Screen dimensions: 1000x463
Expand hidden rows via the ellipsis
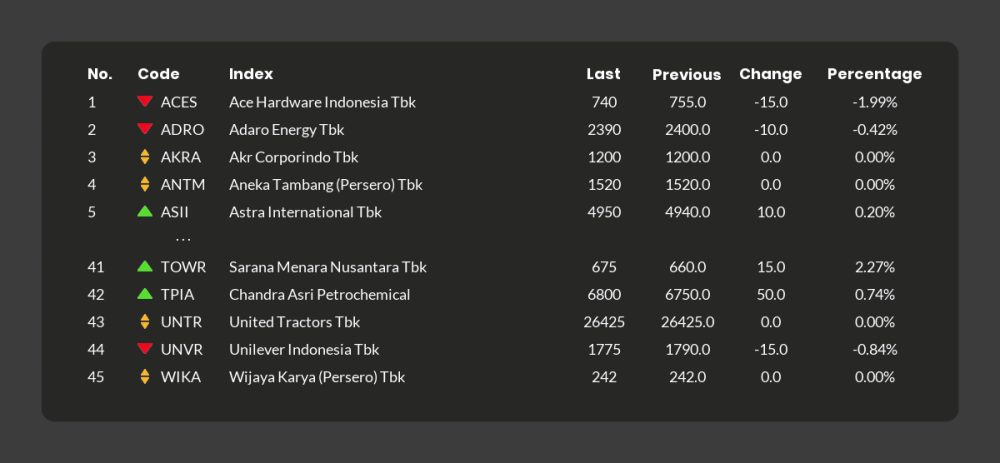pyautogui.click(x=183, y=240)
